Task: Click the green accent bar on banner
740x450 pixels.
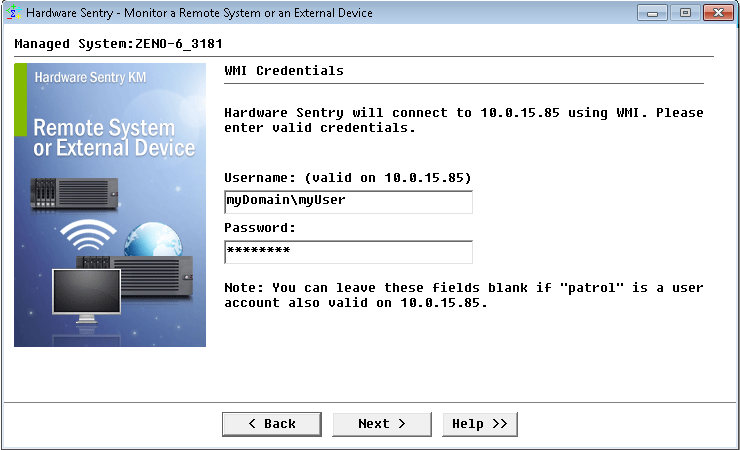Action: click(x=20, y=100)
